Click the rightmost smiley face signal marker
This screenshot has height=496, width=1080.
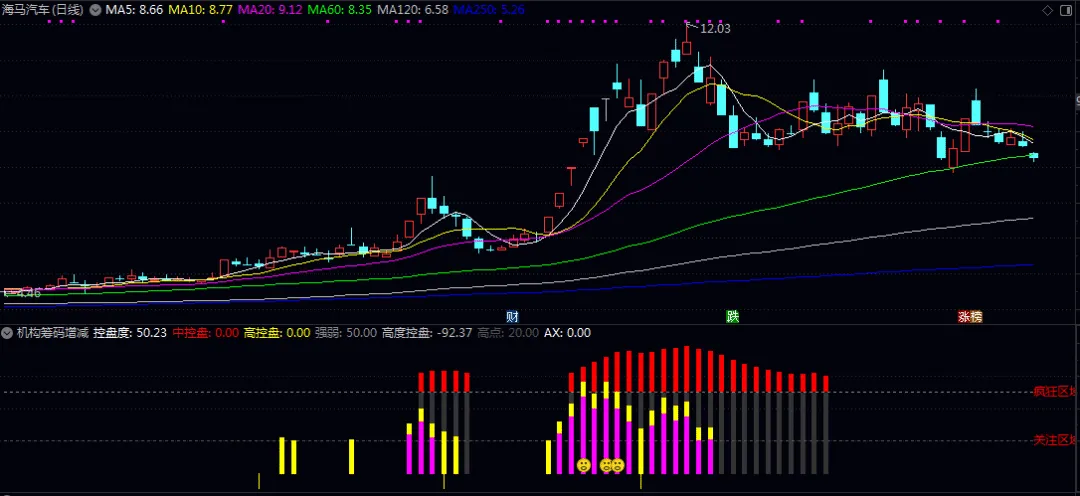(617, 465)
